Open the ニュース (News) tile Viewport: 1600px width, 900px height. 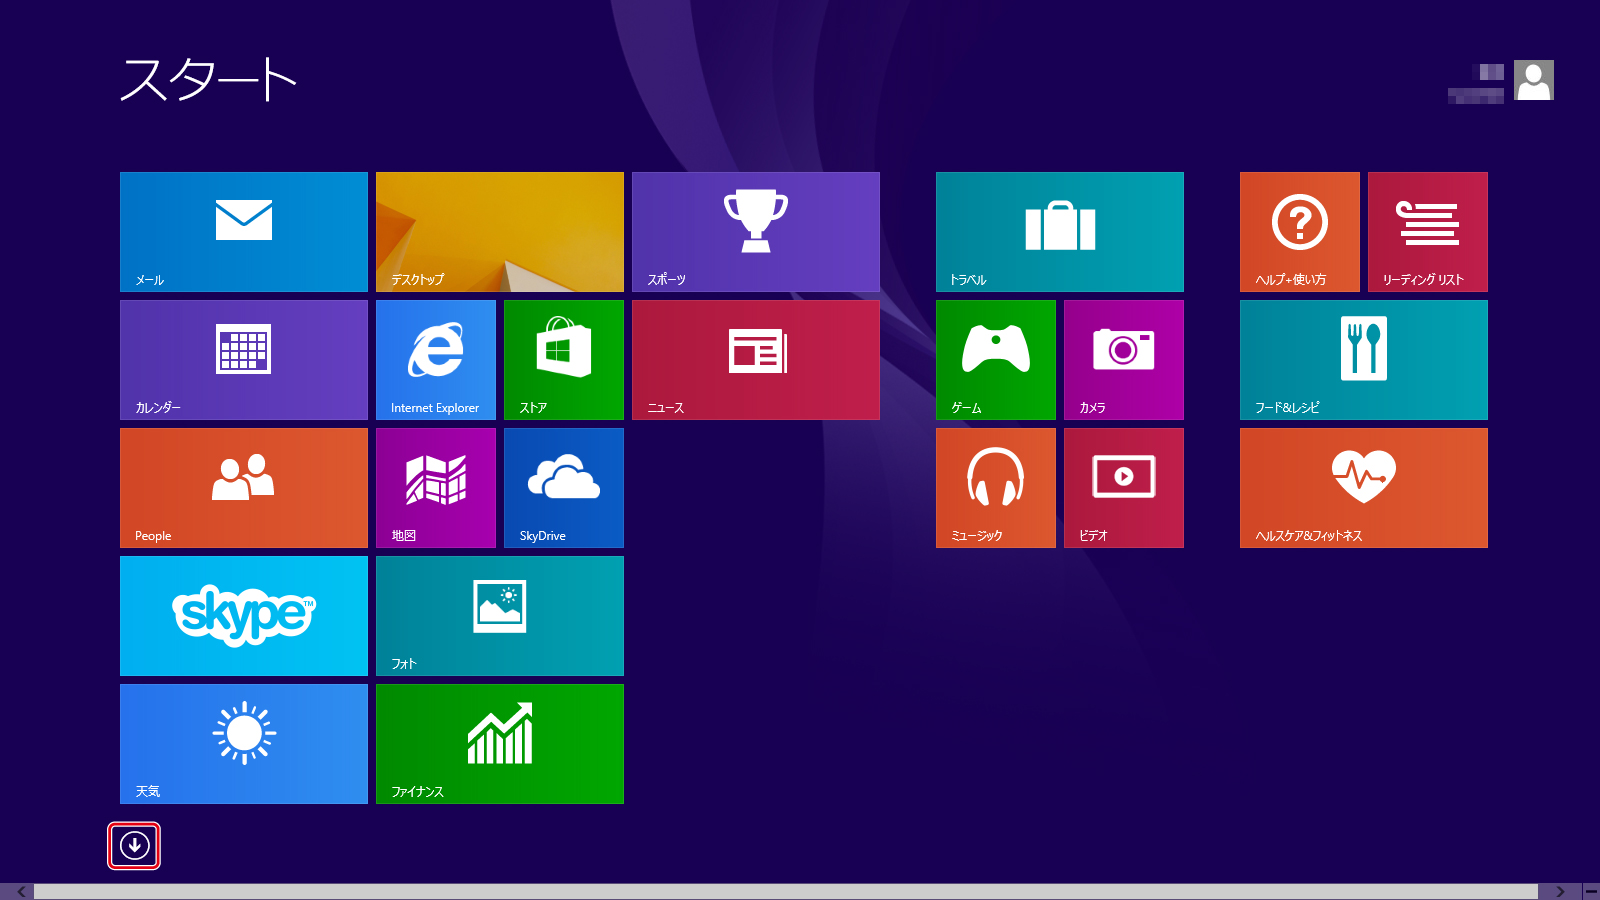(756, 360)
